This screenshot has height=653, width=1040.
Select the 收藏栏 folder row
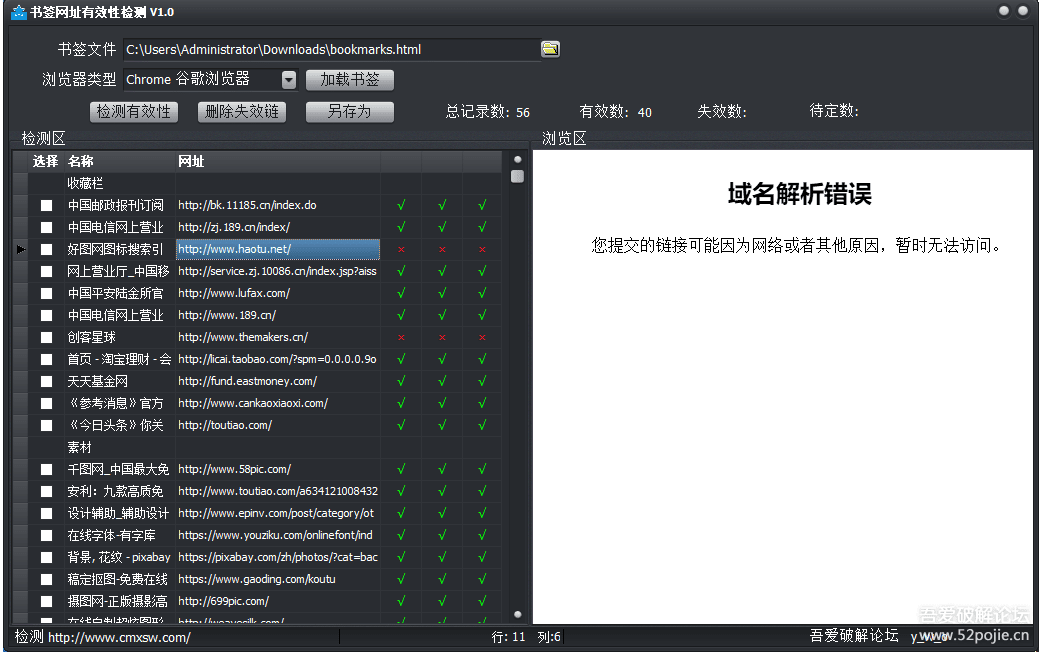pos(257,184)
